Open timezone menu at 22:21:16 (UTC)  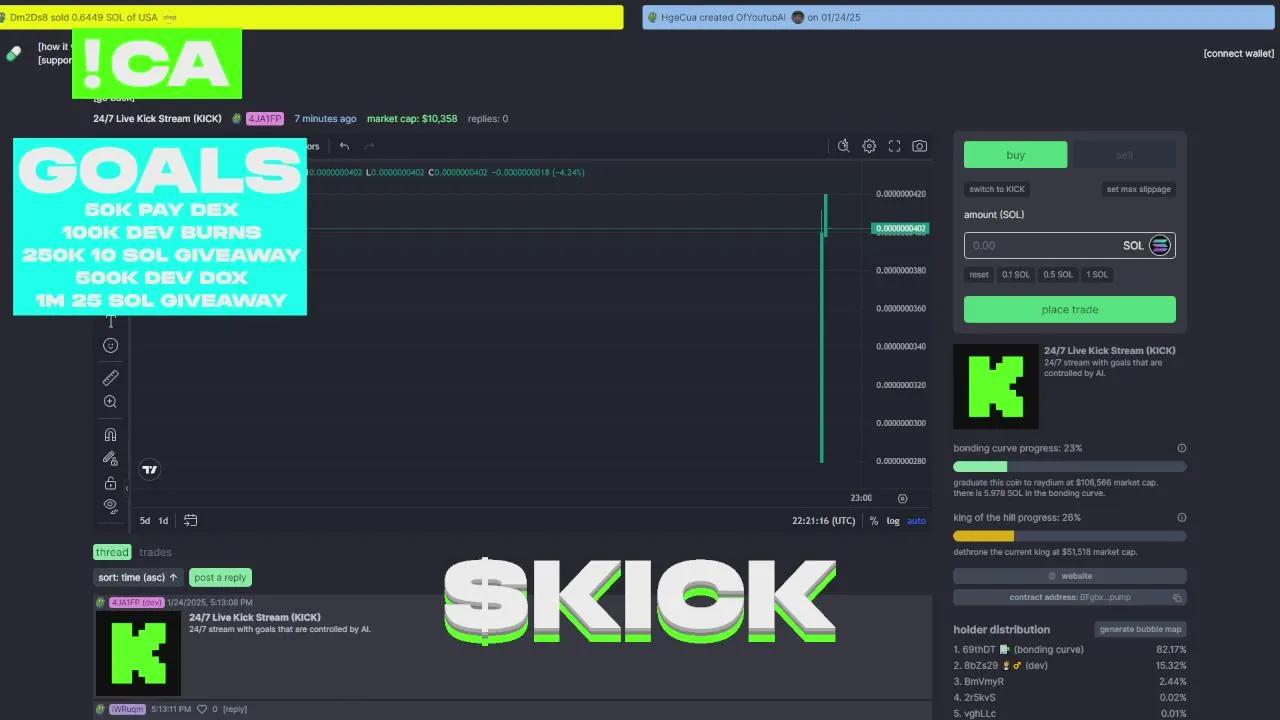[823, 520]
